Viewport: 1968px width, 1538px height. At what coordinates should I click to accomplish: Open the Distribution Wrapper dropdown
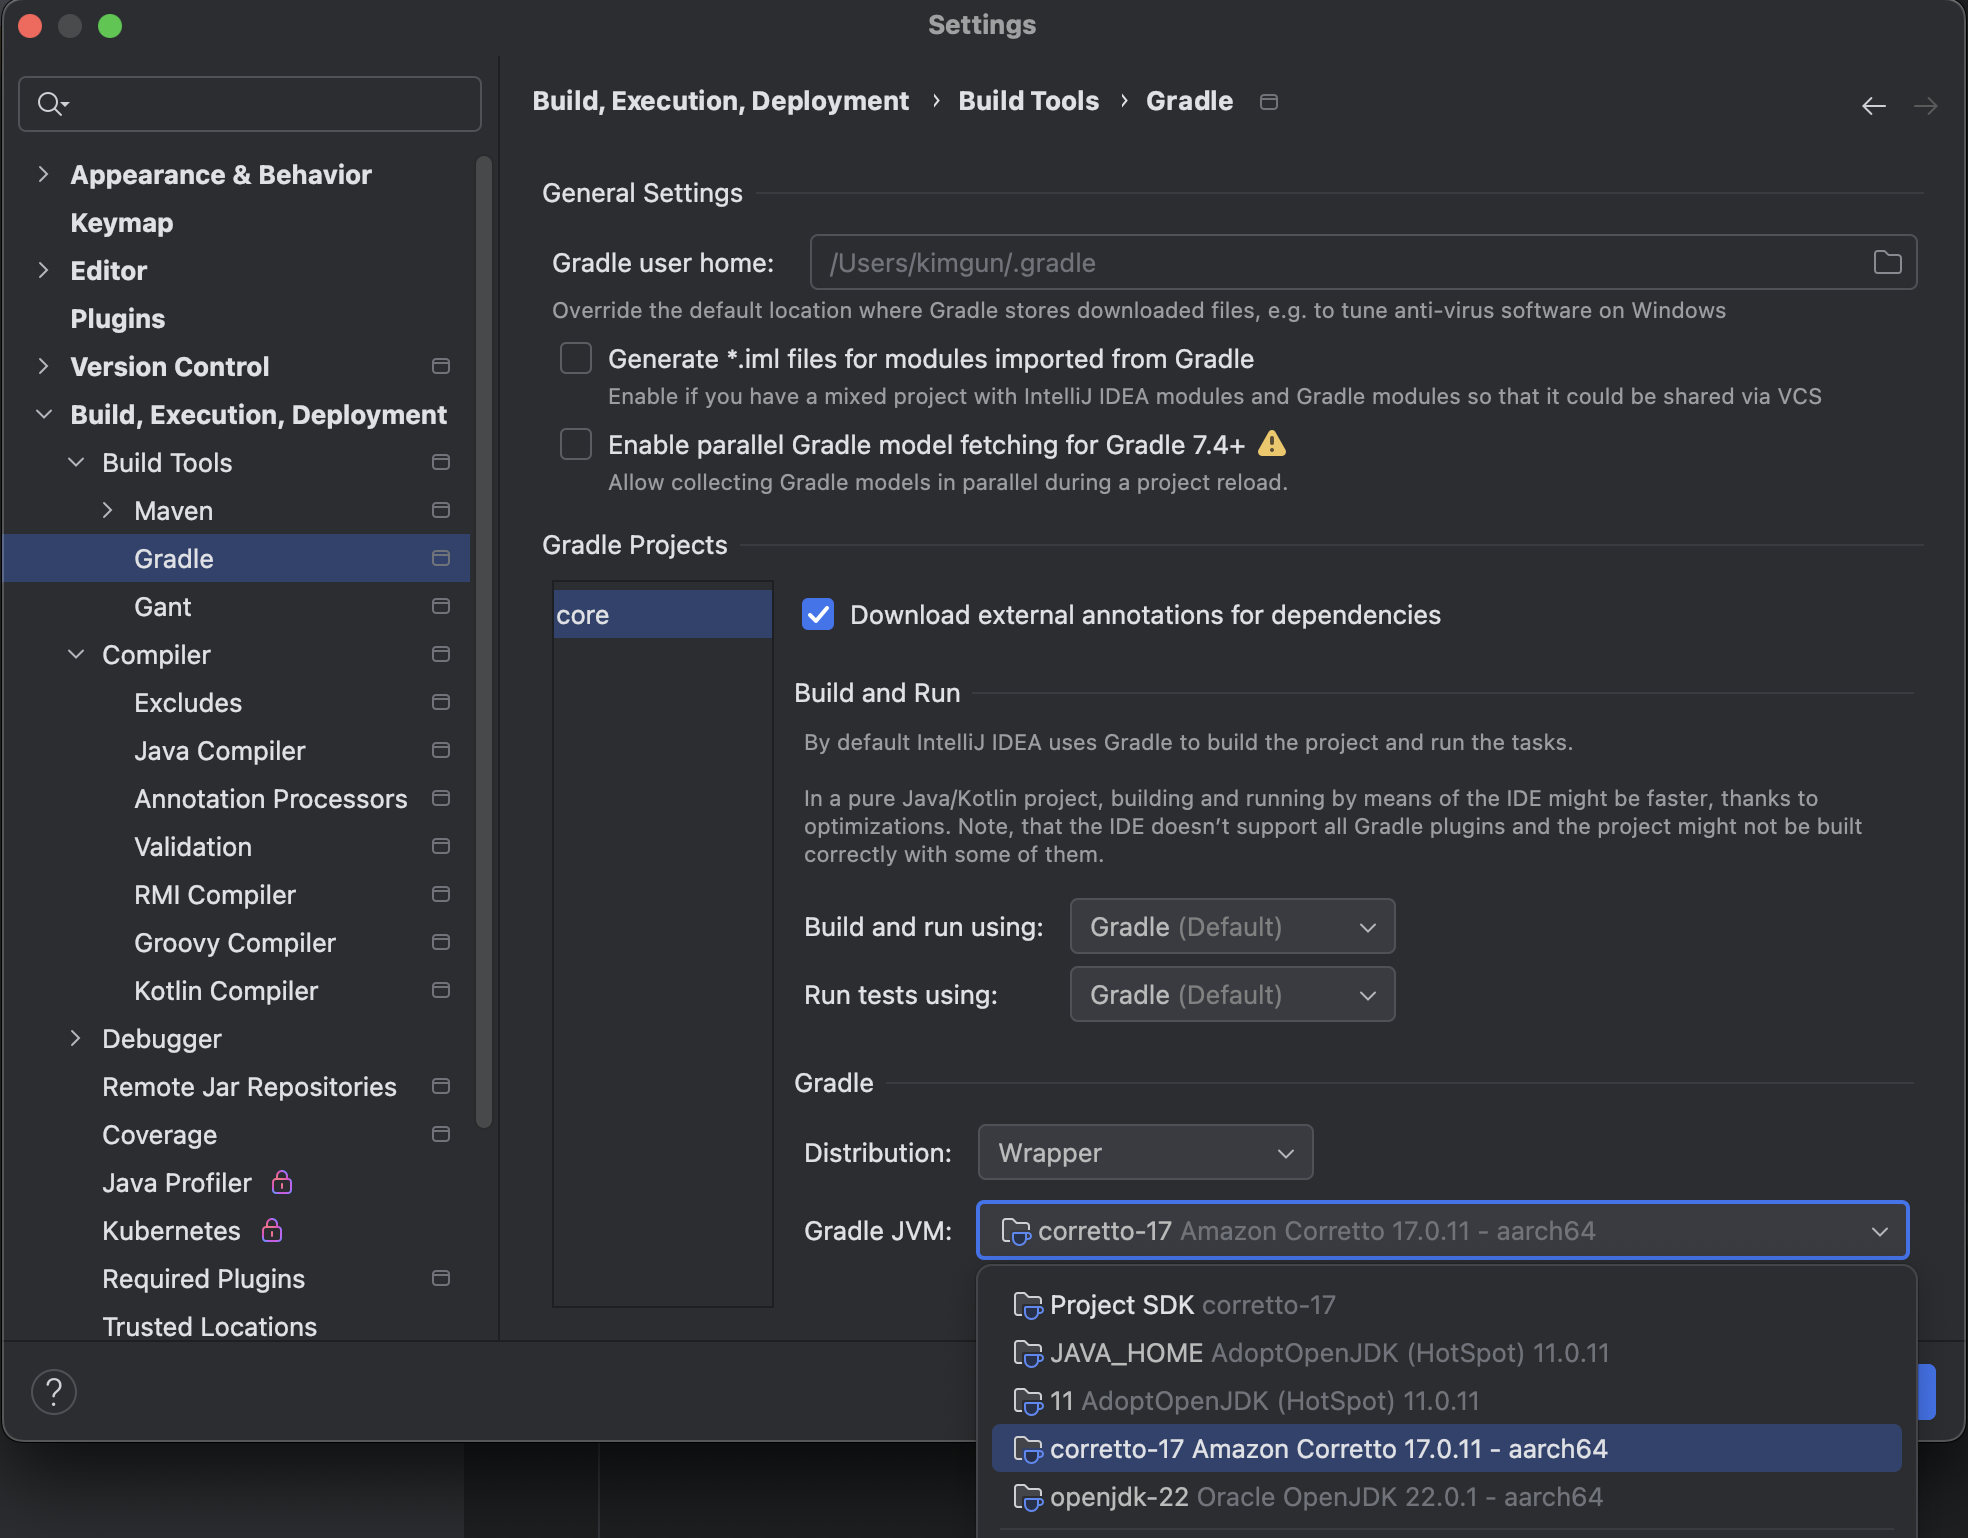(x=1144, y=1152)
